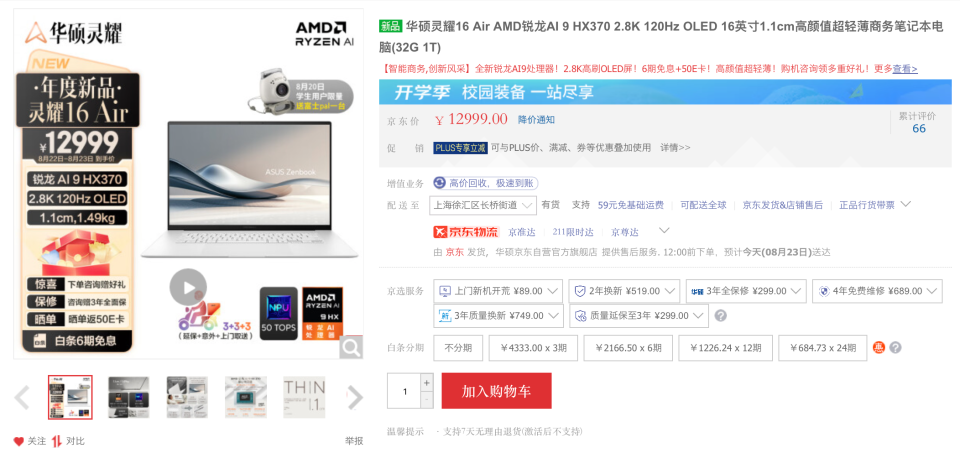This screenshot has width=960, height=458.
Task: Select the 不分期 no-installment option
Action: tap(458, 348)
